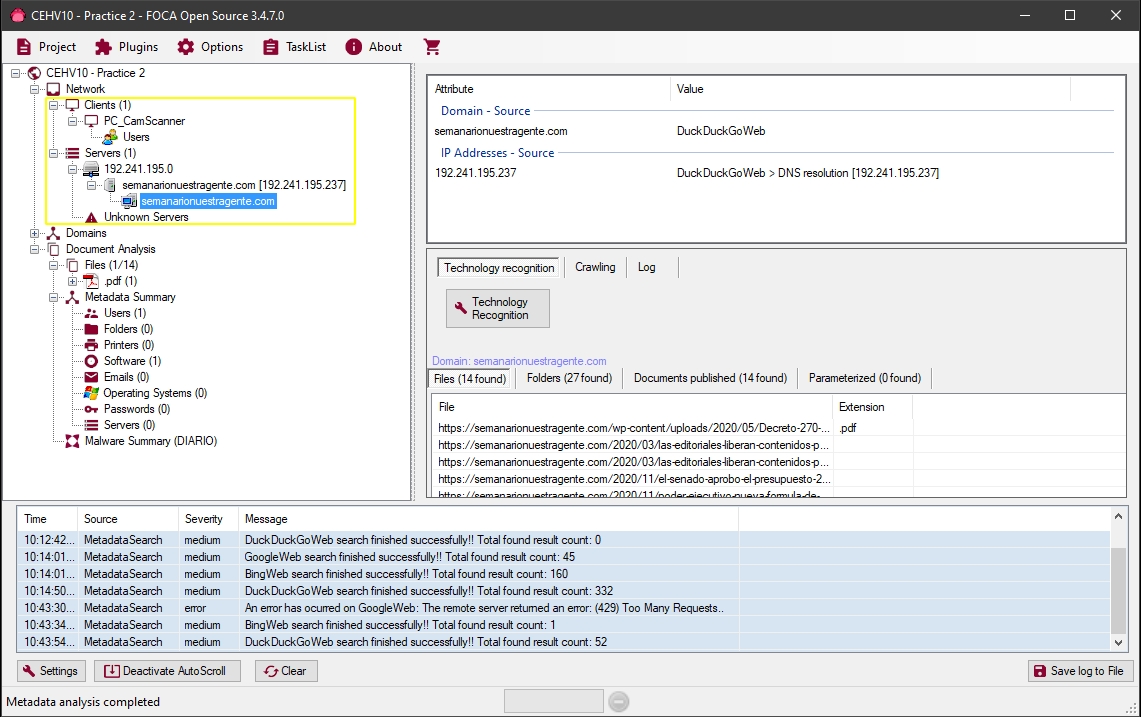Collapse the Document Analysis node
The height and width of the screenshot is (717, 1141).
(36, 249)
